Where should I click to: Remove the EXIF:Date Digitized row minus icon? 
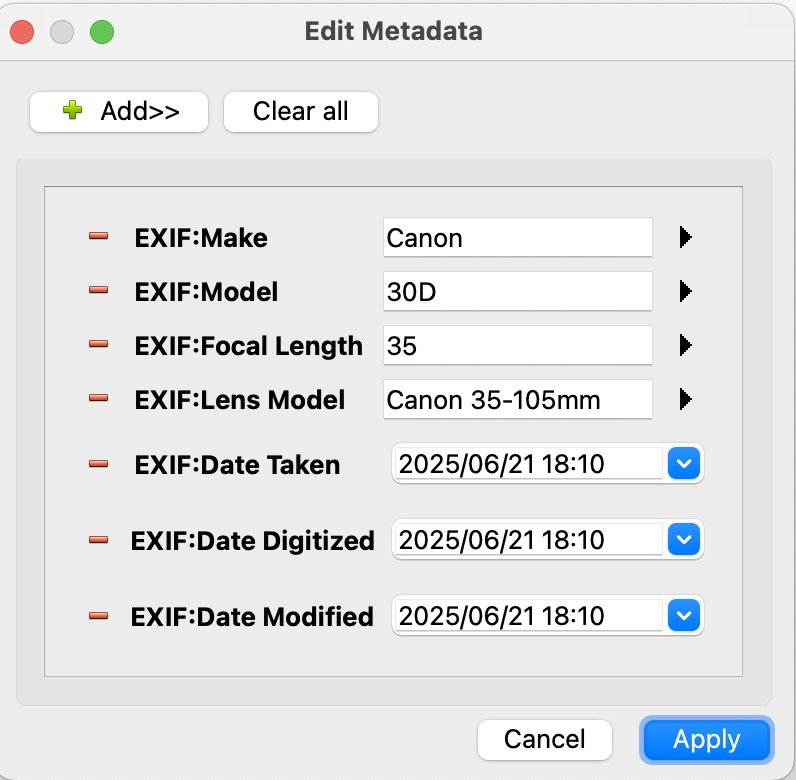[98, 539]
